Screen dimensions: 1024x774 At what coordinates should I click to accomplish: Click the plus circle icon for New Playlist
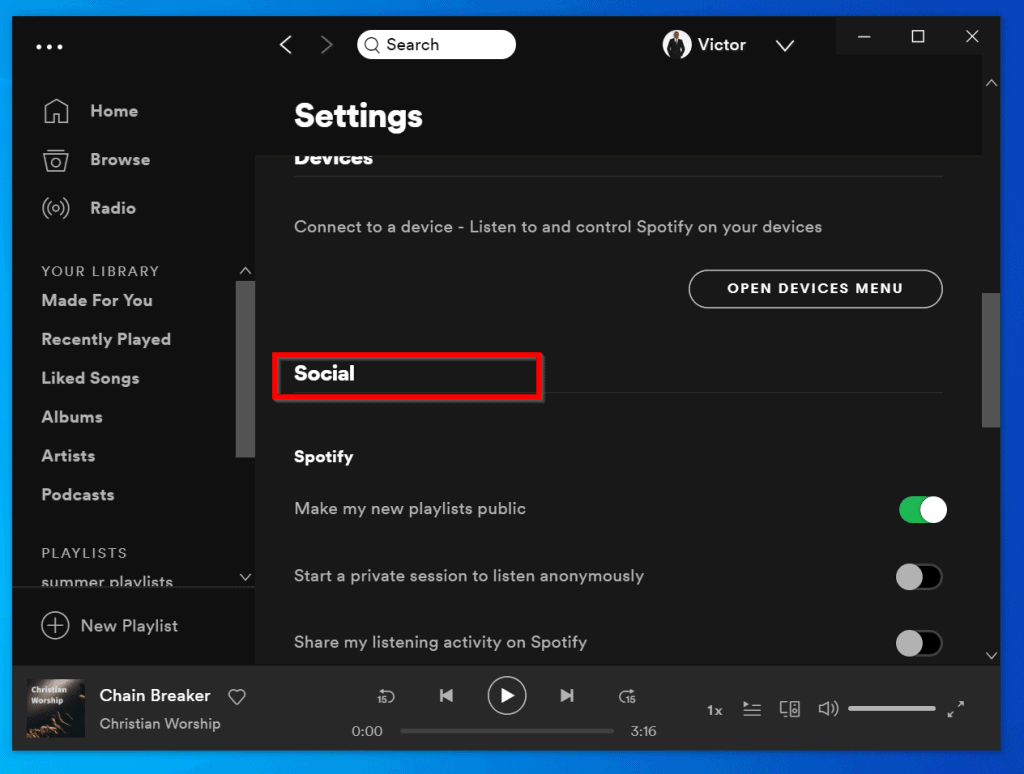[55, 625]
